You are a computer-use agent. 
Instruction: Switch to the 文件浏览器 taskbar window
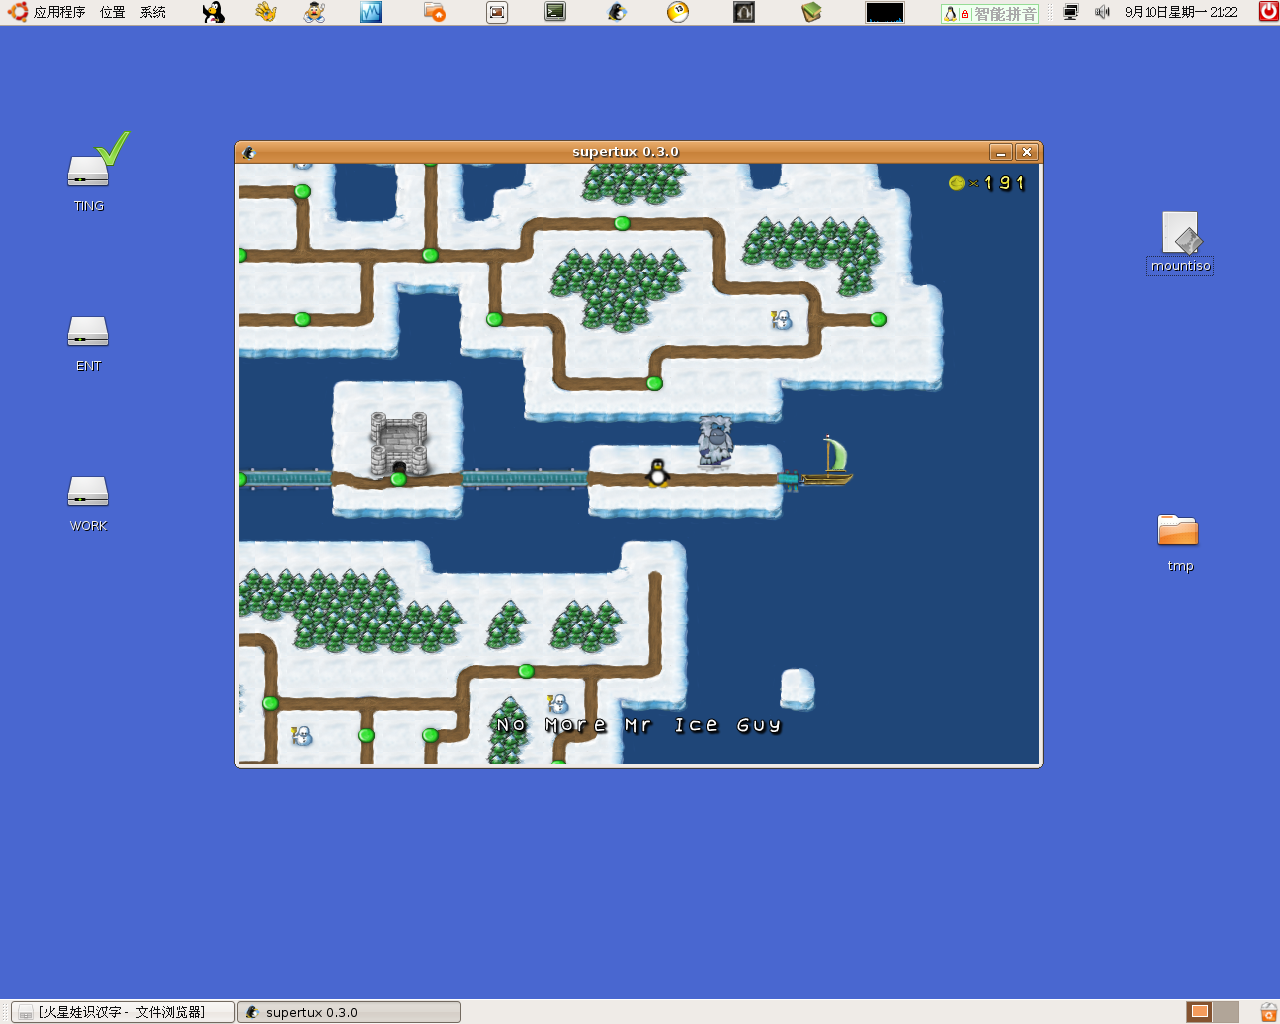click(x=123, y=1012)
